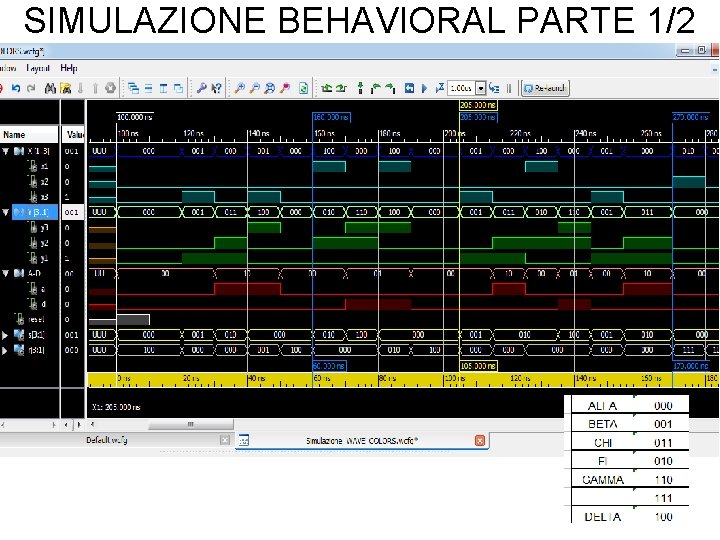Collapse the selected Y[3:1] bus group

click(x=6, y=212)
